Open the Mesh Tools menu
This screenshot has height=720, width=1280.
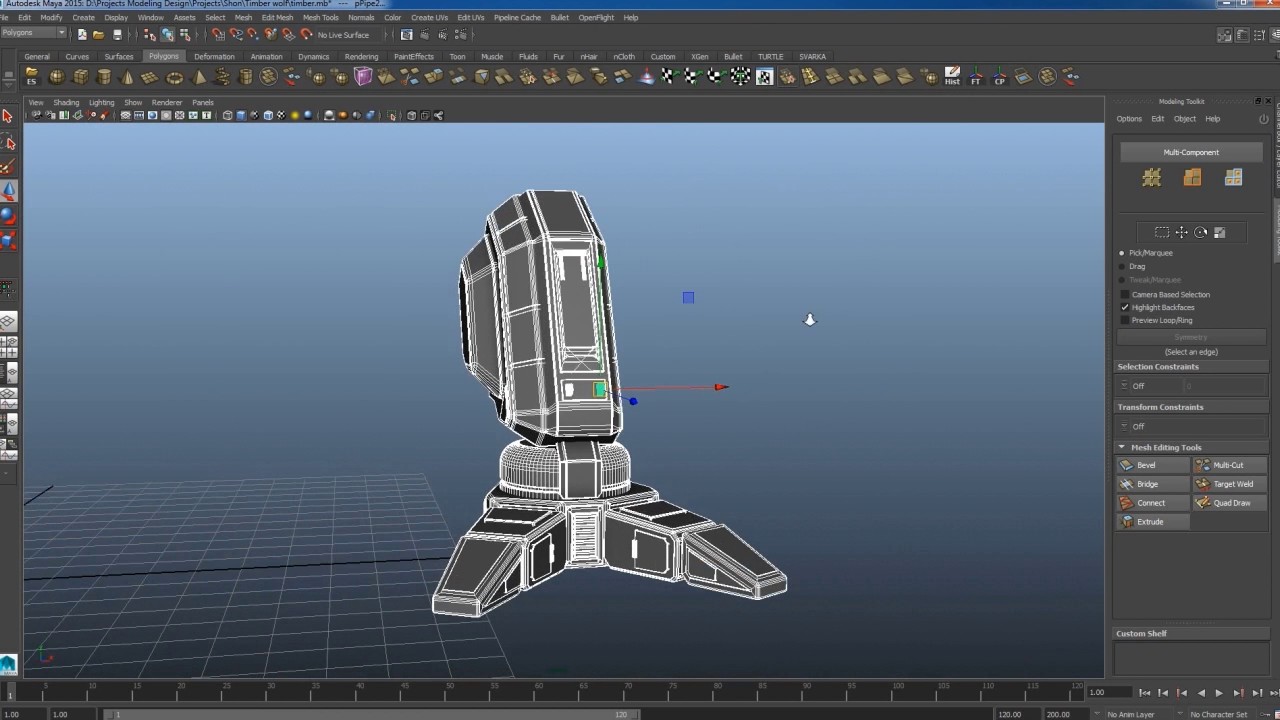[320, 17]
